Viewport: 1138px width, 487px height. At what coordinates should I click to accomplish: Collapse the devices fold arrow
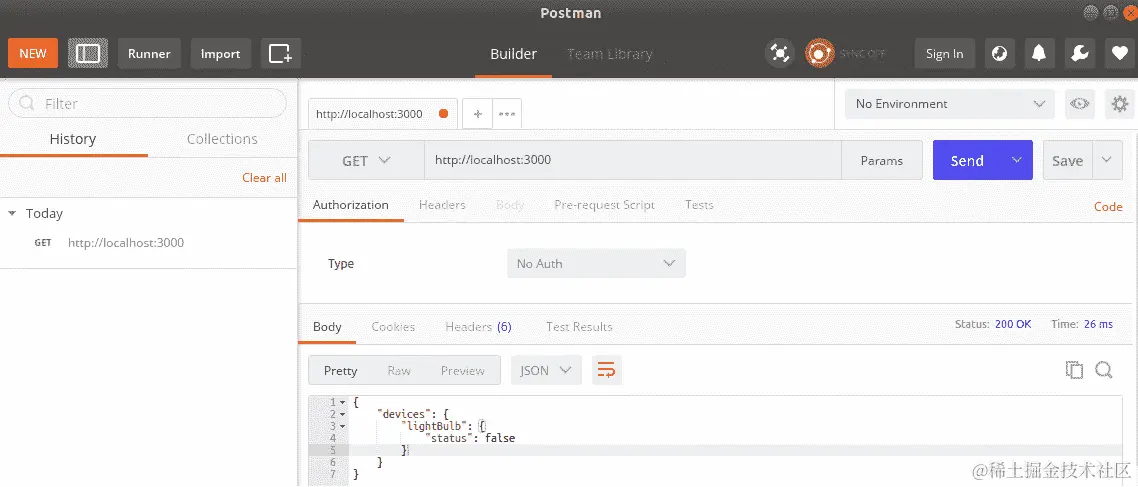point(343,414)
